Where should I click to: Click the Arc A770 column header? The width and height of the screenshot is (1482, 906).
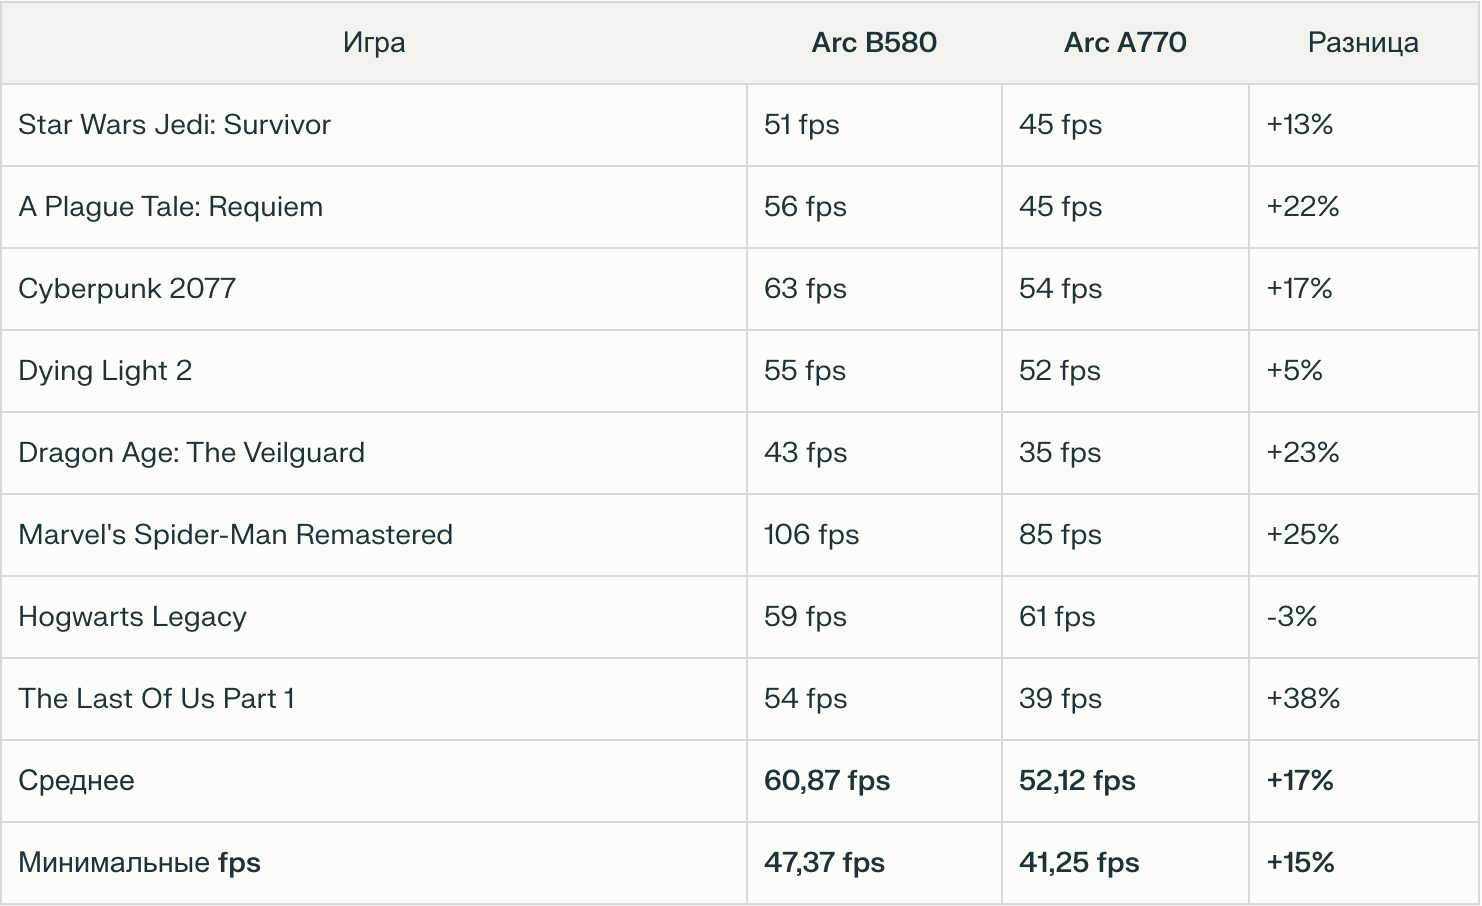pyautogui.click(x=1125, y=43)
